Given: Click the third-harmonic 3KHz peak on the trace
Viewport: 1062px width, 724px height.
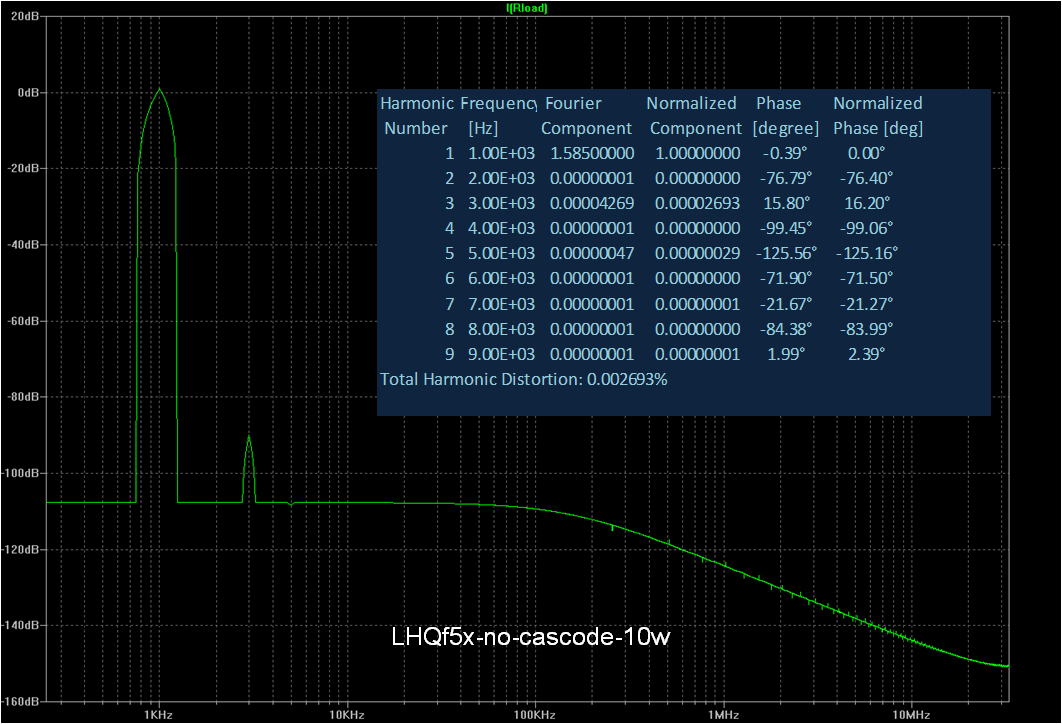Looking at the screenshot, I should (249, 438).
